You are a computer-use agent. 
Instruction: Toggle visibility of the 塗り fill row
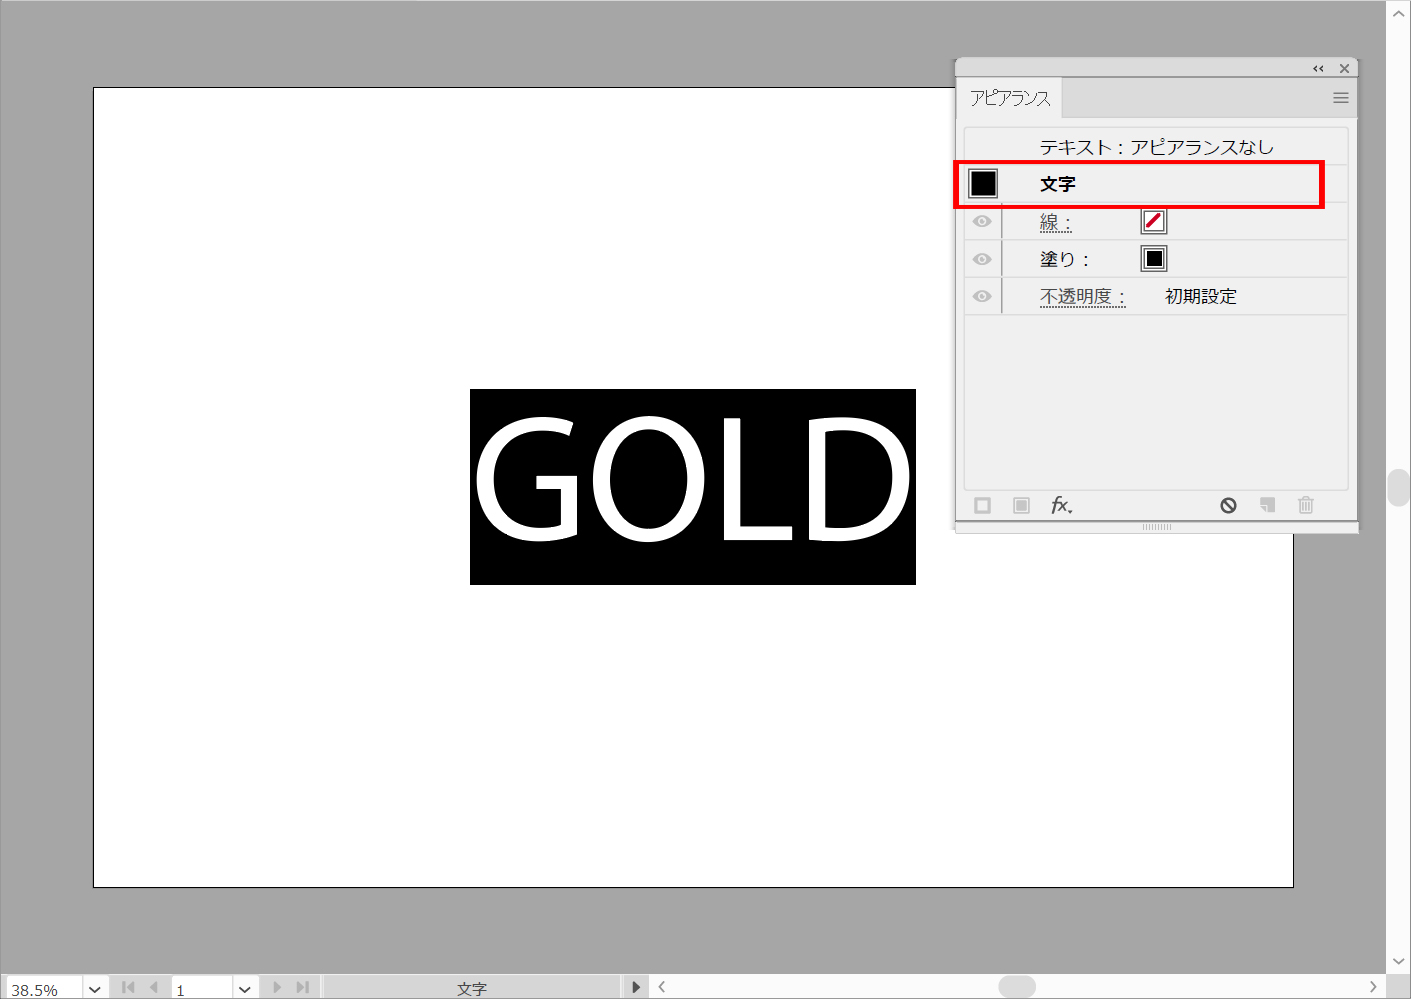tap(982, 259)
